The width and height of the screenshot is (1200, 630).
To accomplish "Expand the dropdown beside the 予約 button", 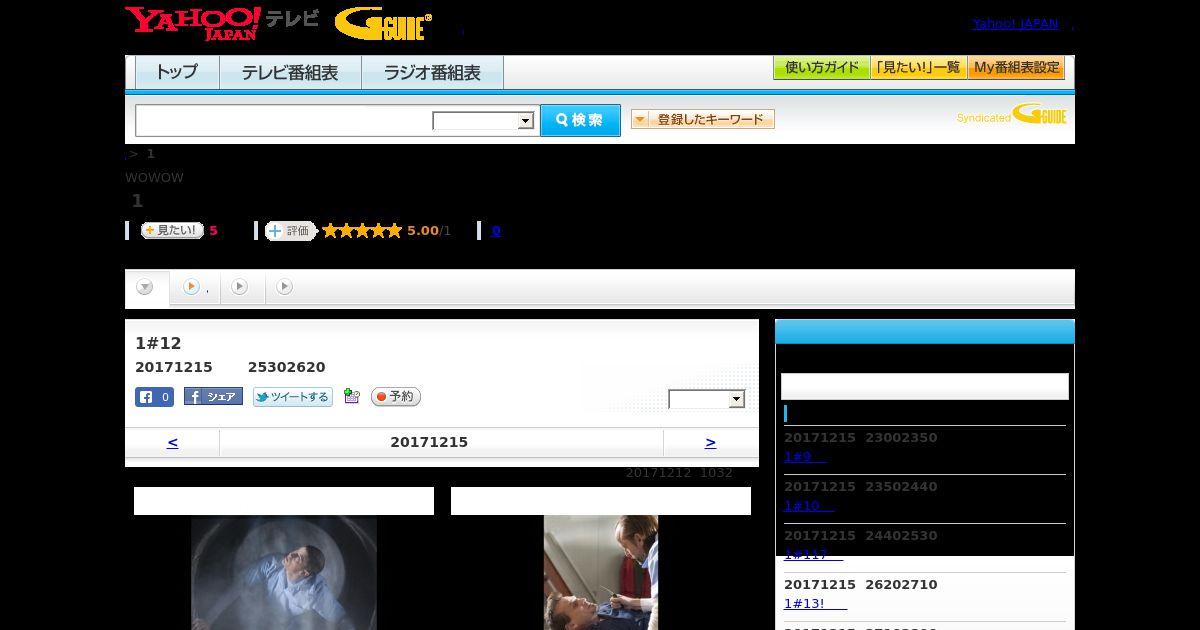I will pos(707,399).
